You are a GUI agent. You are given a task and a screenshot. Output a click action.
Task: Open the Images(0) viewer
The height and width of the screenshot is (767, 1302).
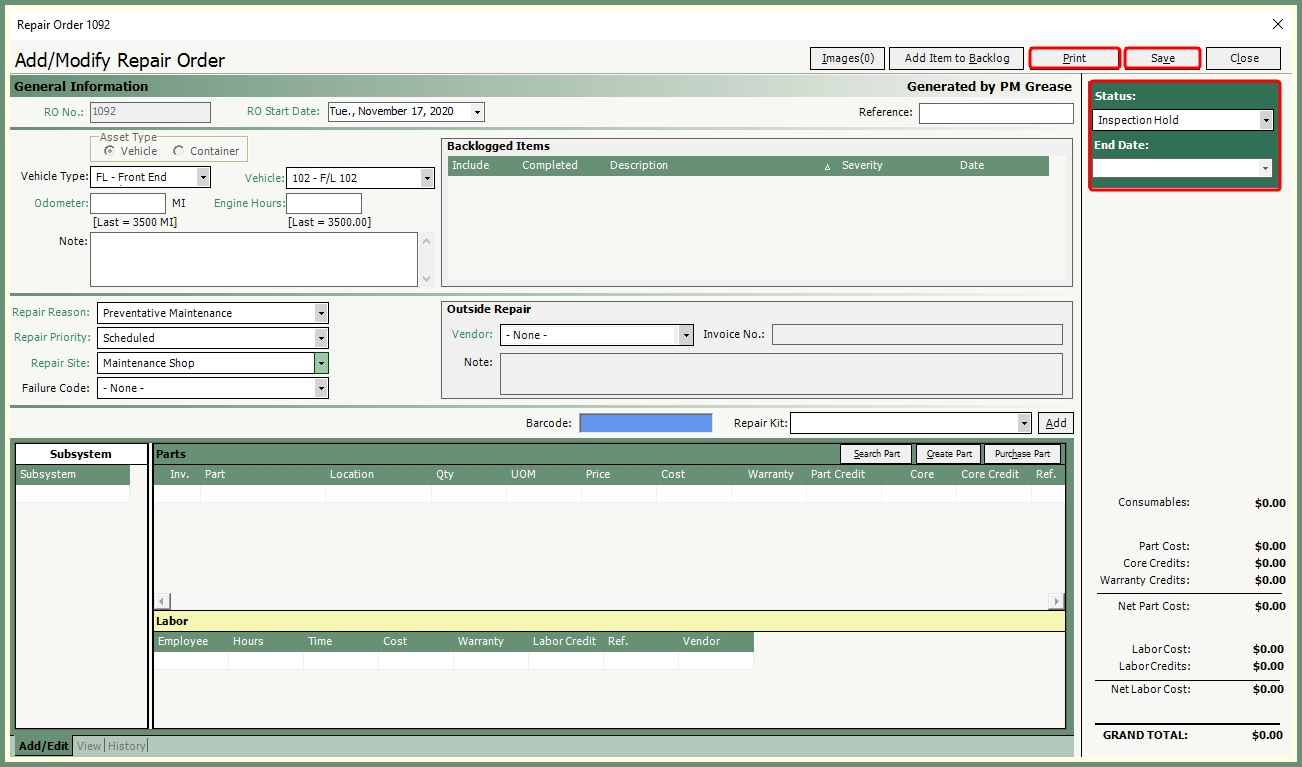847,58
